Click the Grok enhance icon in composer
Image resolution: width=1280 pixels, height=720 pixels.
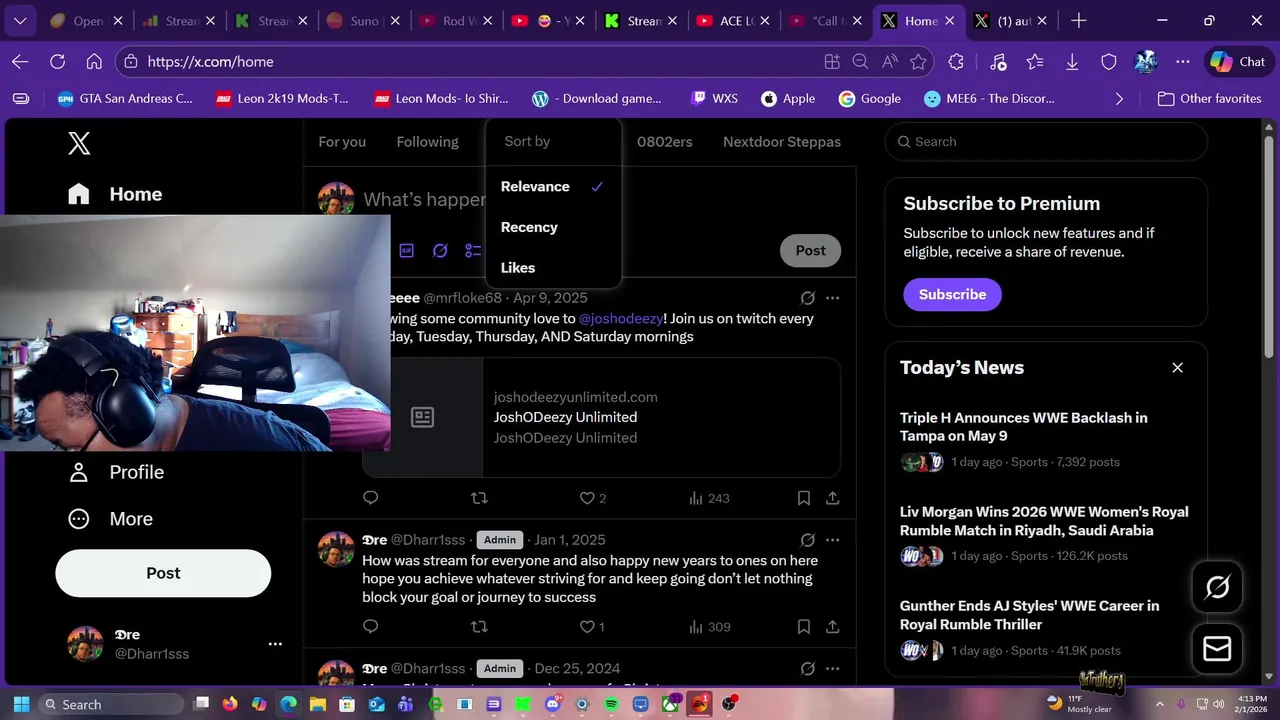pos(440,251)
